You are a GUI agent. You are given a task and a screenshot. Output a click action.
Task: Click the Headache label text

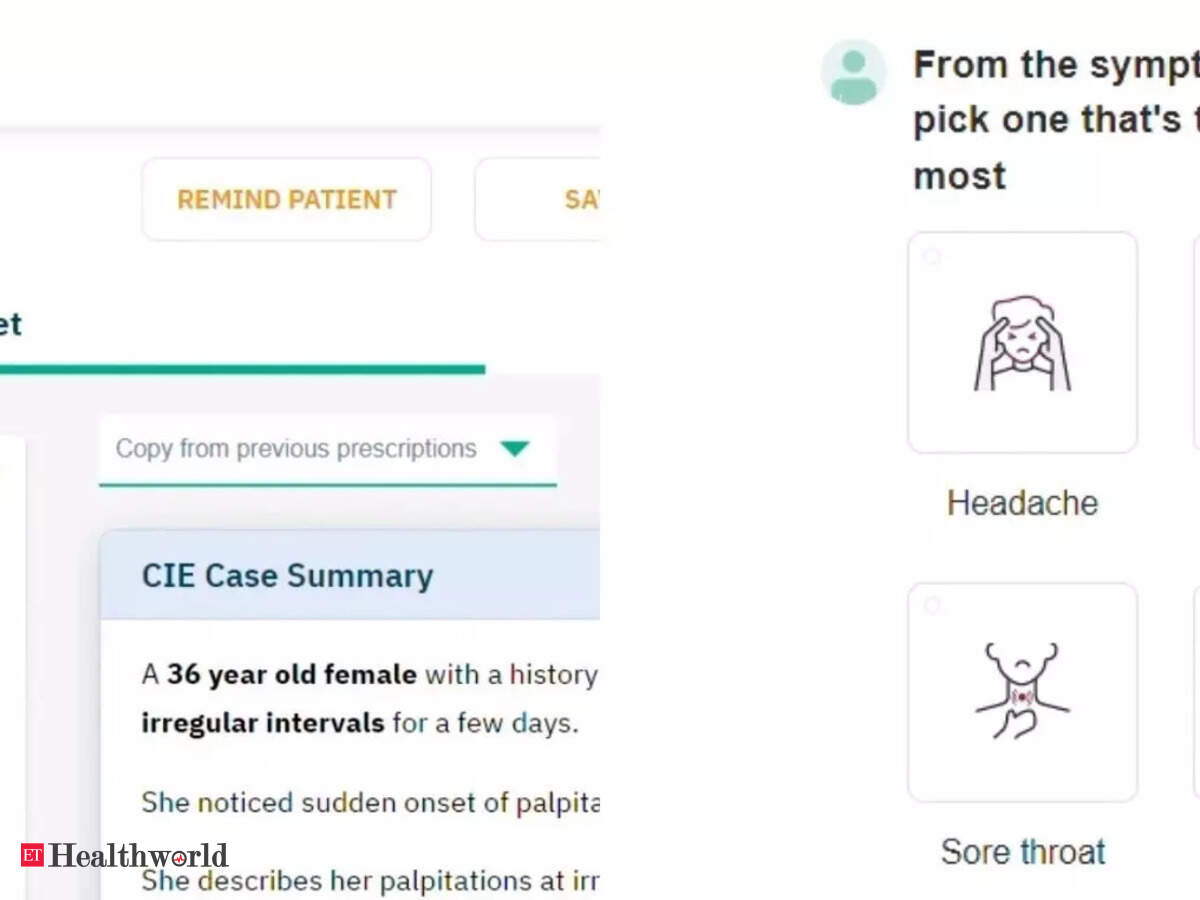1022,502
